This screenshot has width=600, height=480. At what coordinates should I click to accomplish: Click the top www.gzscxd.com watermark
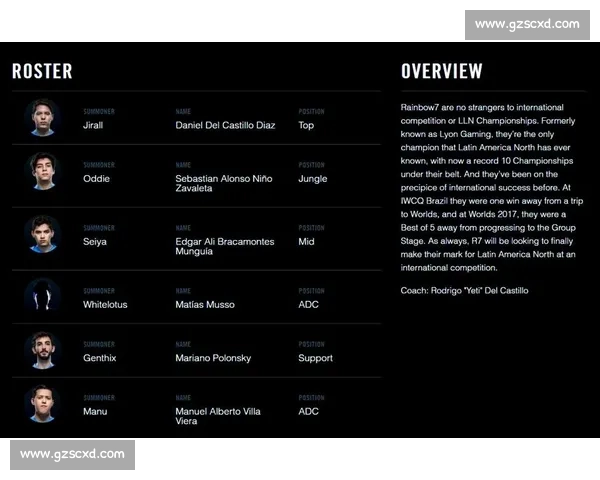coord(527,24)
